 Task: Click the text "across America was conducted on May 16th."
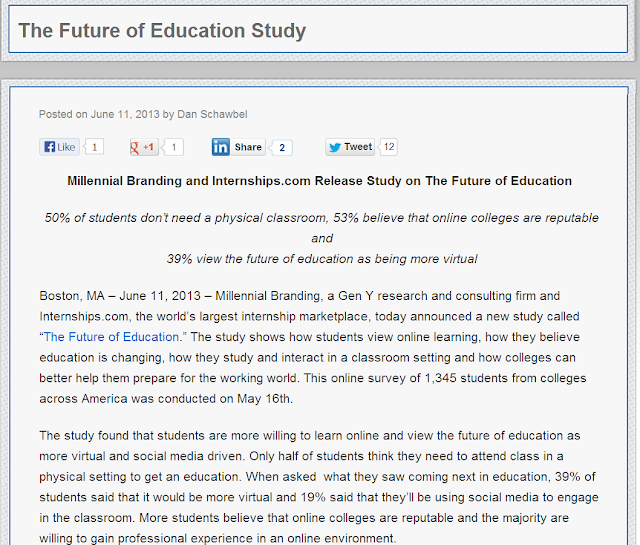[x=166, y=398]
